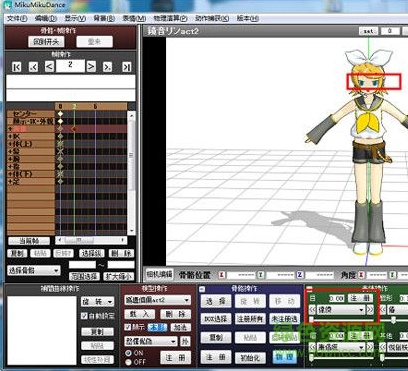Open the 选择骨骼 dropdown

(34, 270)
